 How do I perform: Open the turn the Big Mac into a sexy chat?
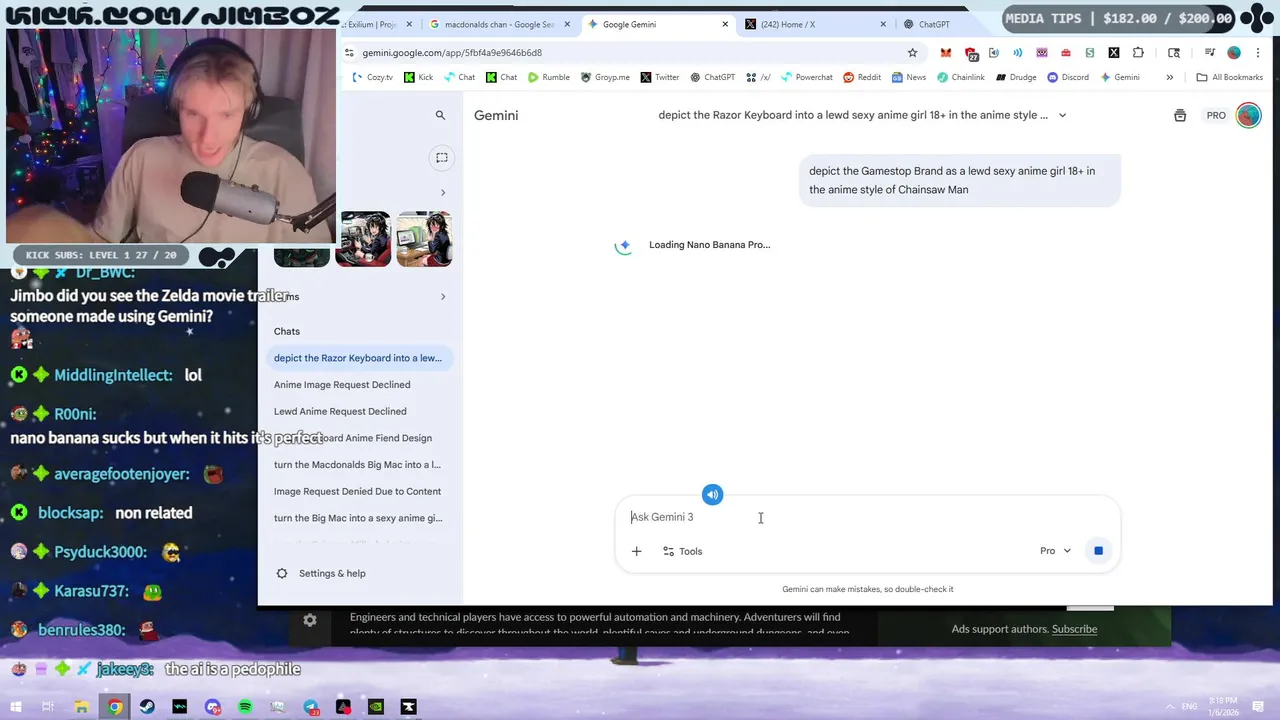tap(356, 518)
